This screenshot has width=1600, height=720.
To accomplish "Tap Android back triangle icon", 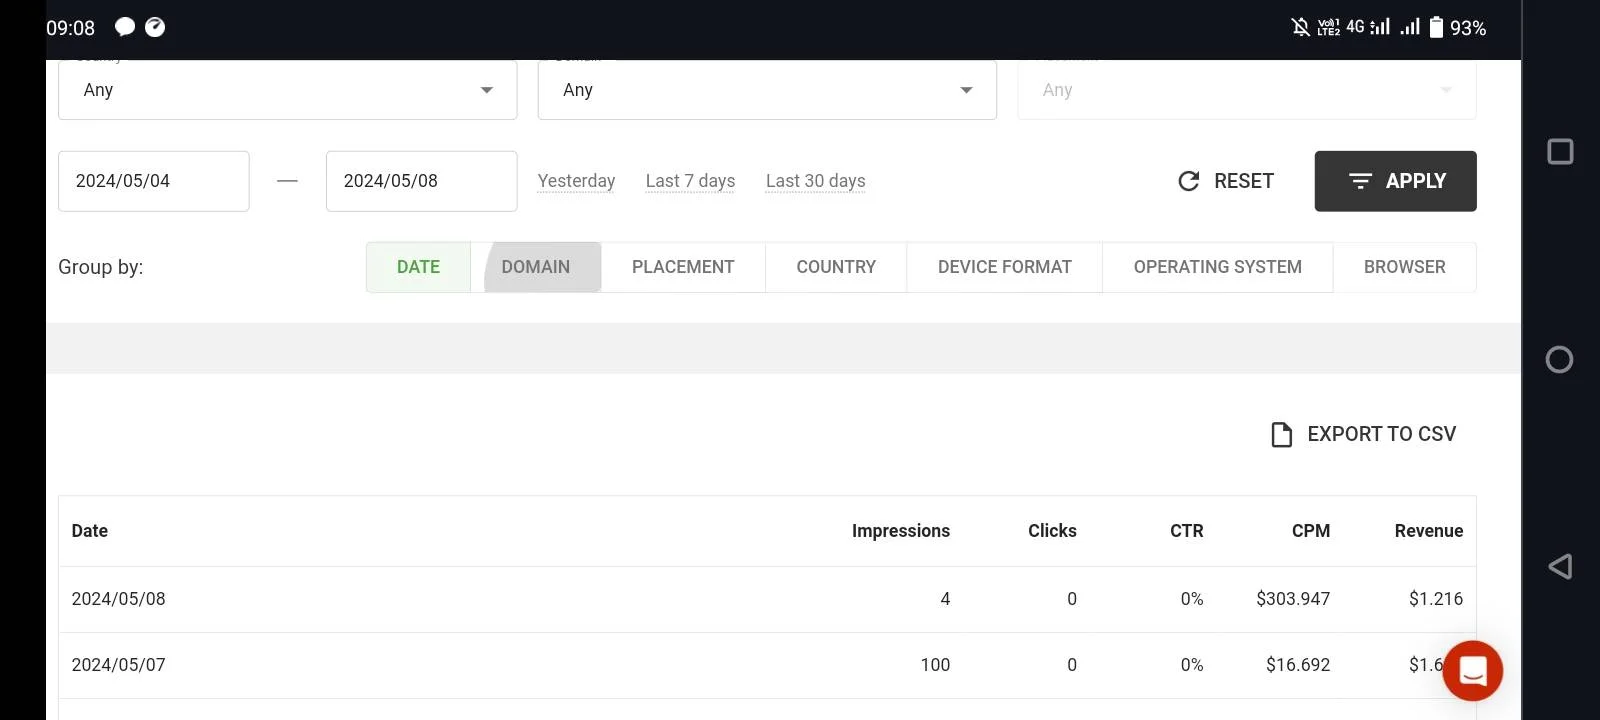I will coord(1560,566).
